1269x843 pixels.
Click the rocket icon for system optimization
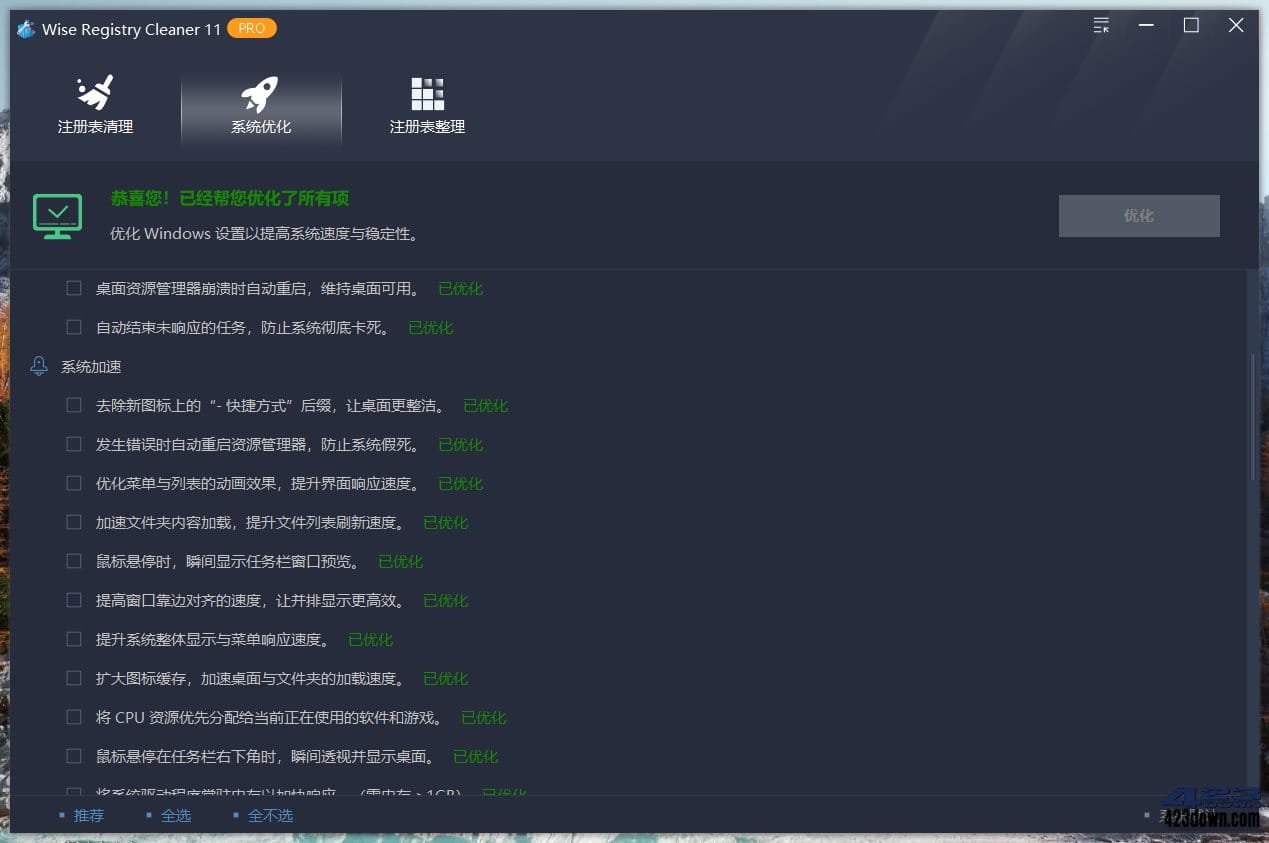click(260, 93)
